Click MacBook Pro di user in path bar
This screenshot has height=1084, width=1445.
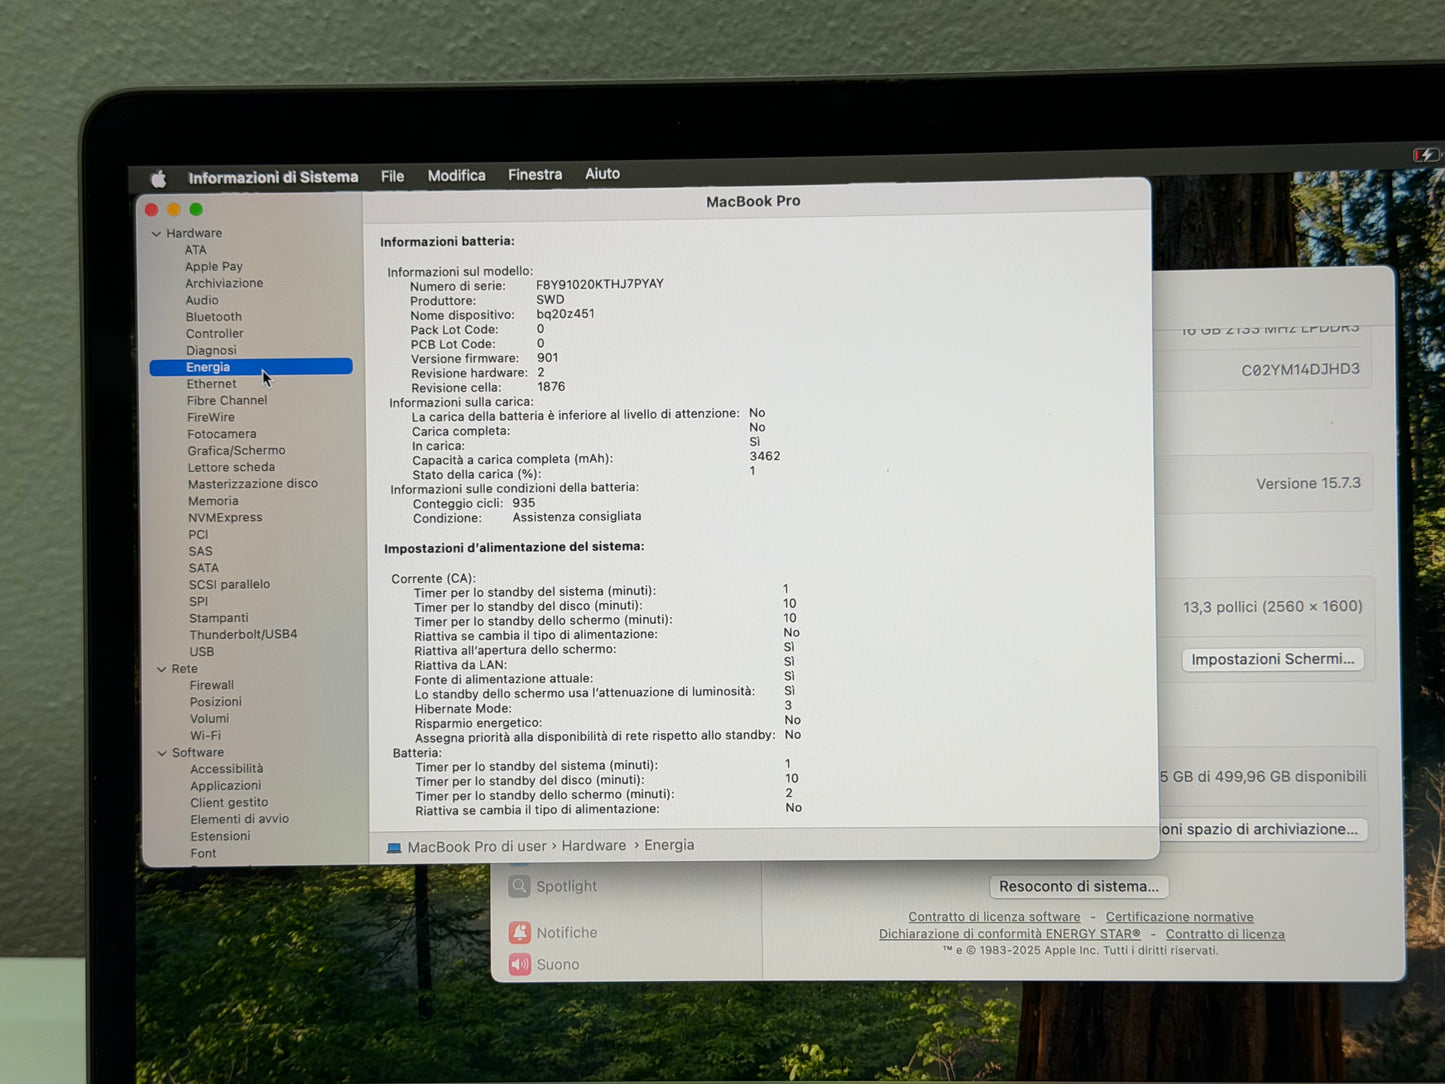click(x=477, y=847)
